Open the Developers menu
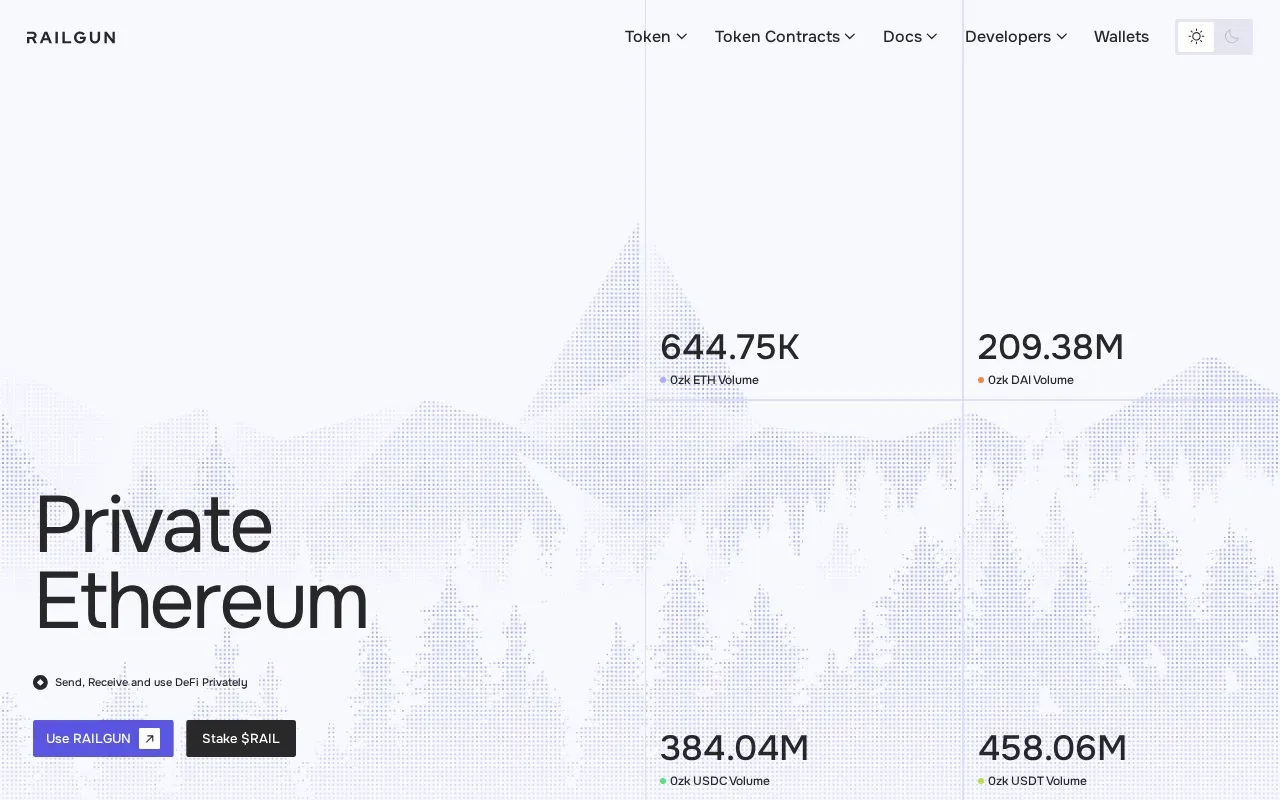Image resolution: width=1280 pixels, height=800 pixels. pyautogui.click(x=1016, y=37)
